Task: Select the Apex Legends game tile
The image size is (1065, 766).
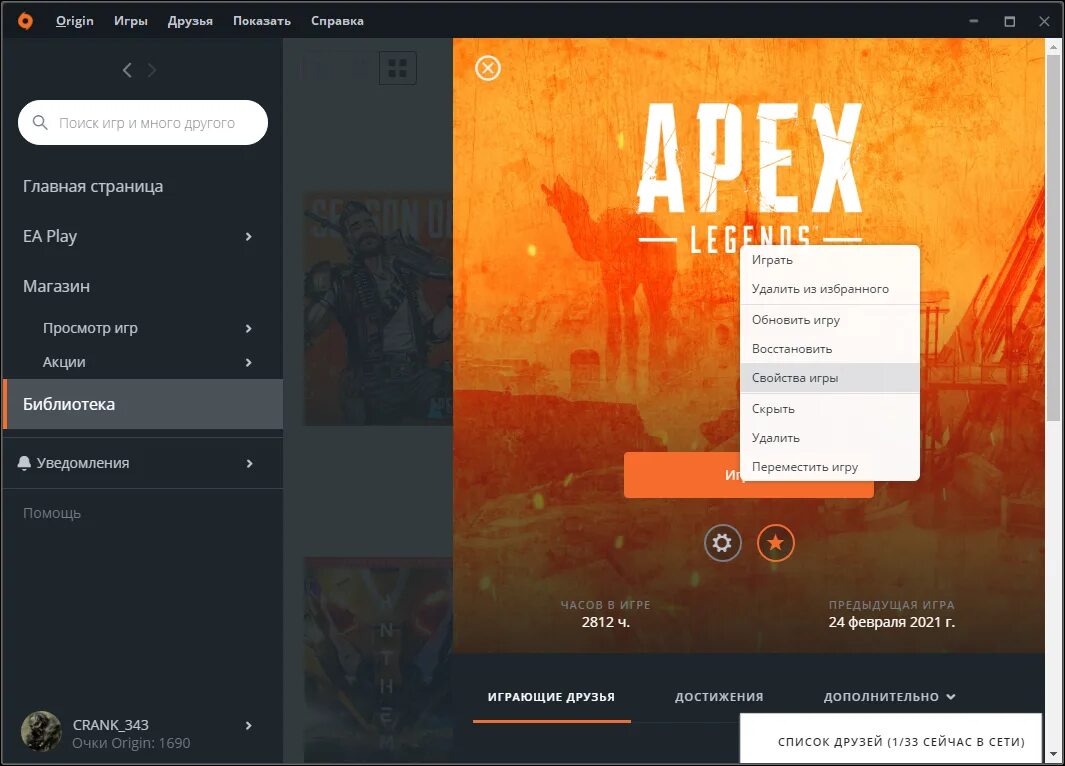Action: [378, 309]
